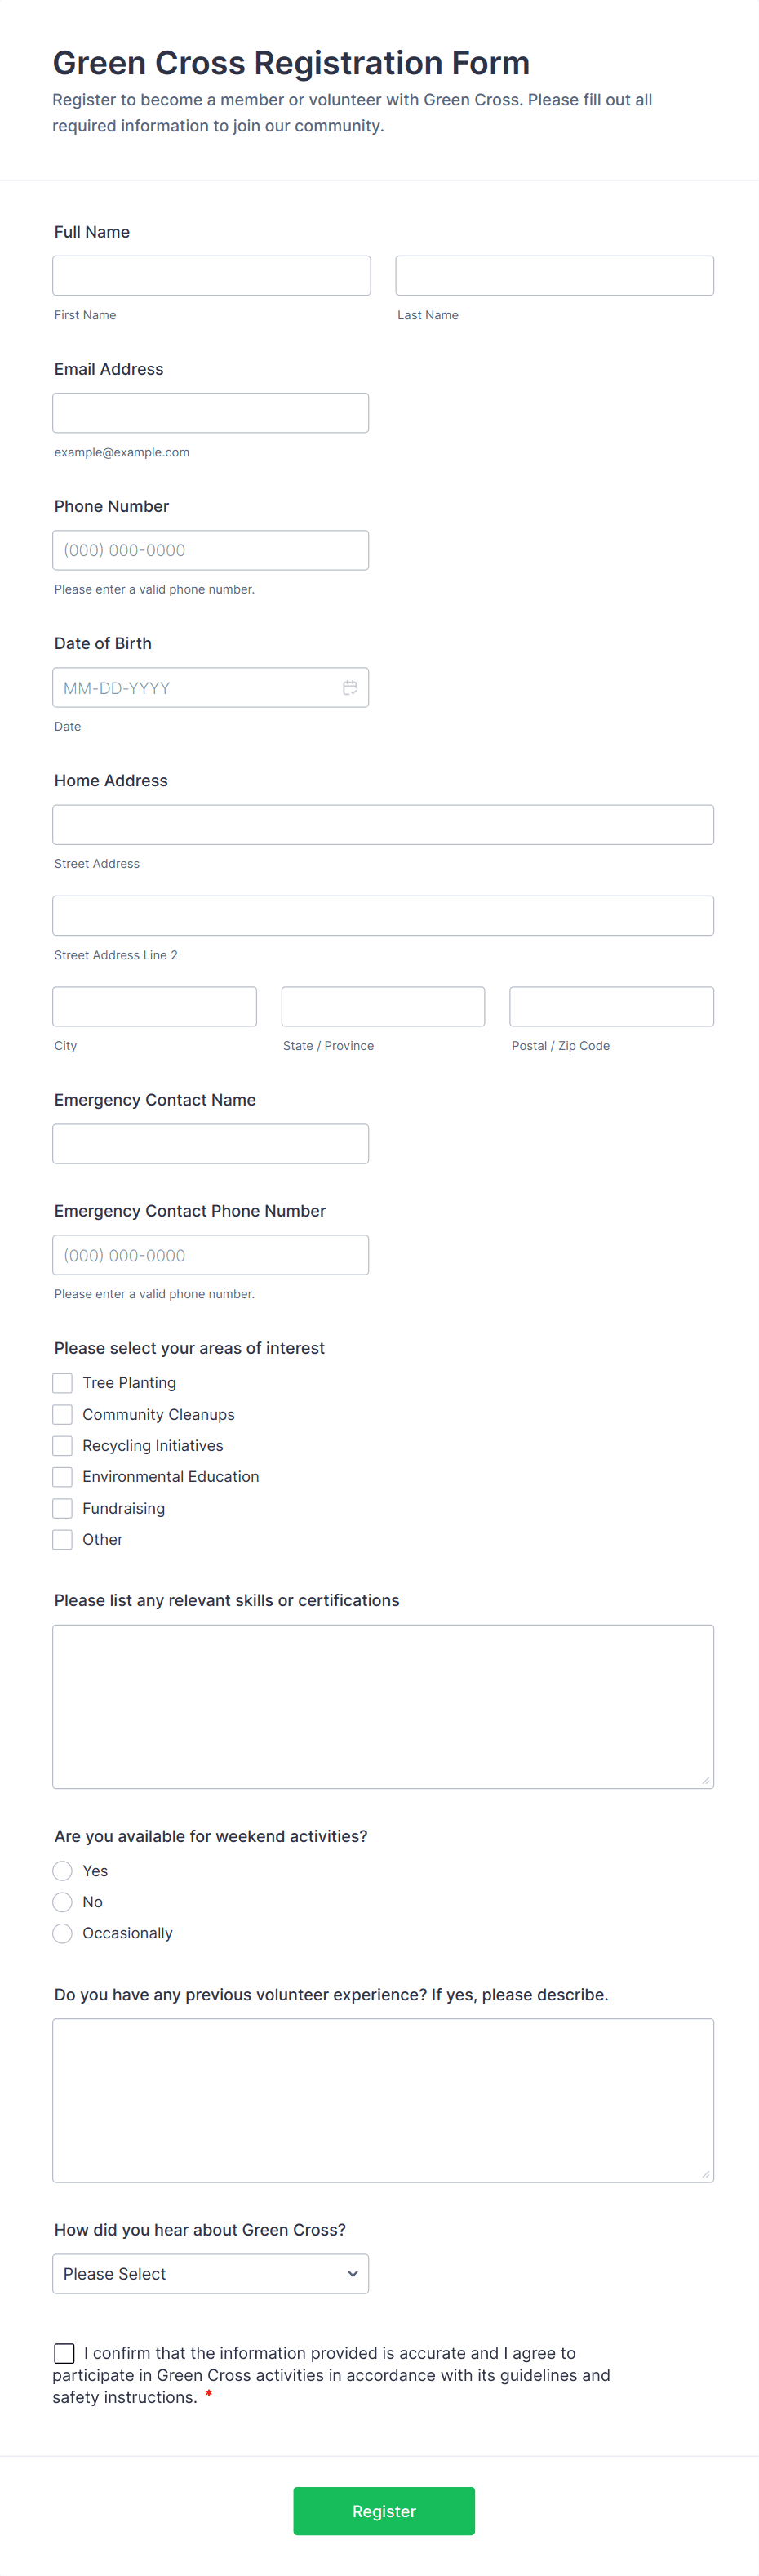Choose No for weekend activities

[x=62, y=1902]
